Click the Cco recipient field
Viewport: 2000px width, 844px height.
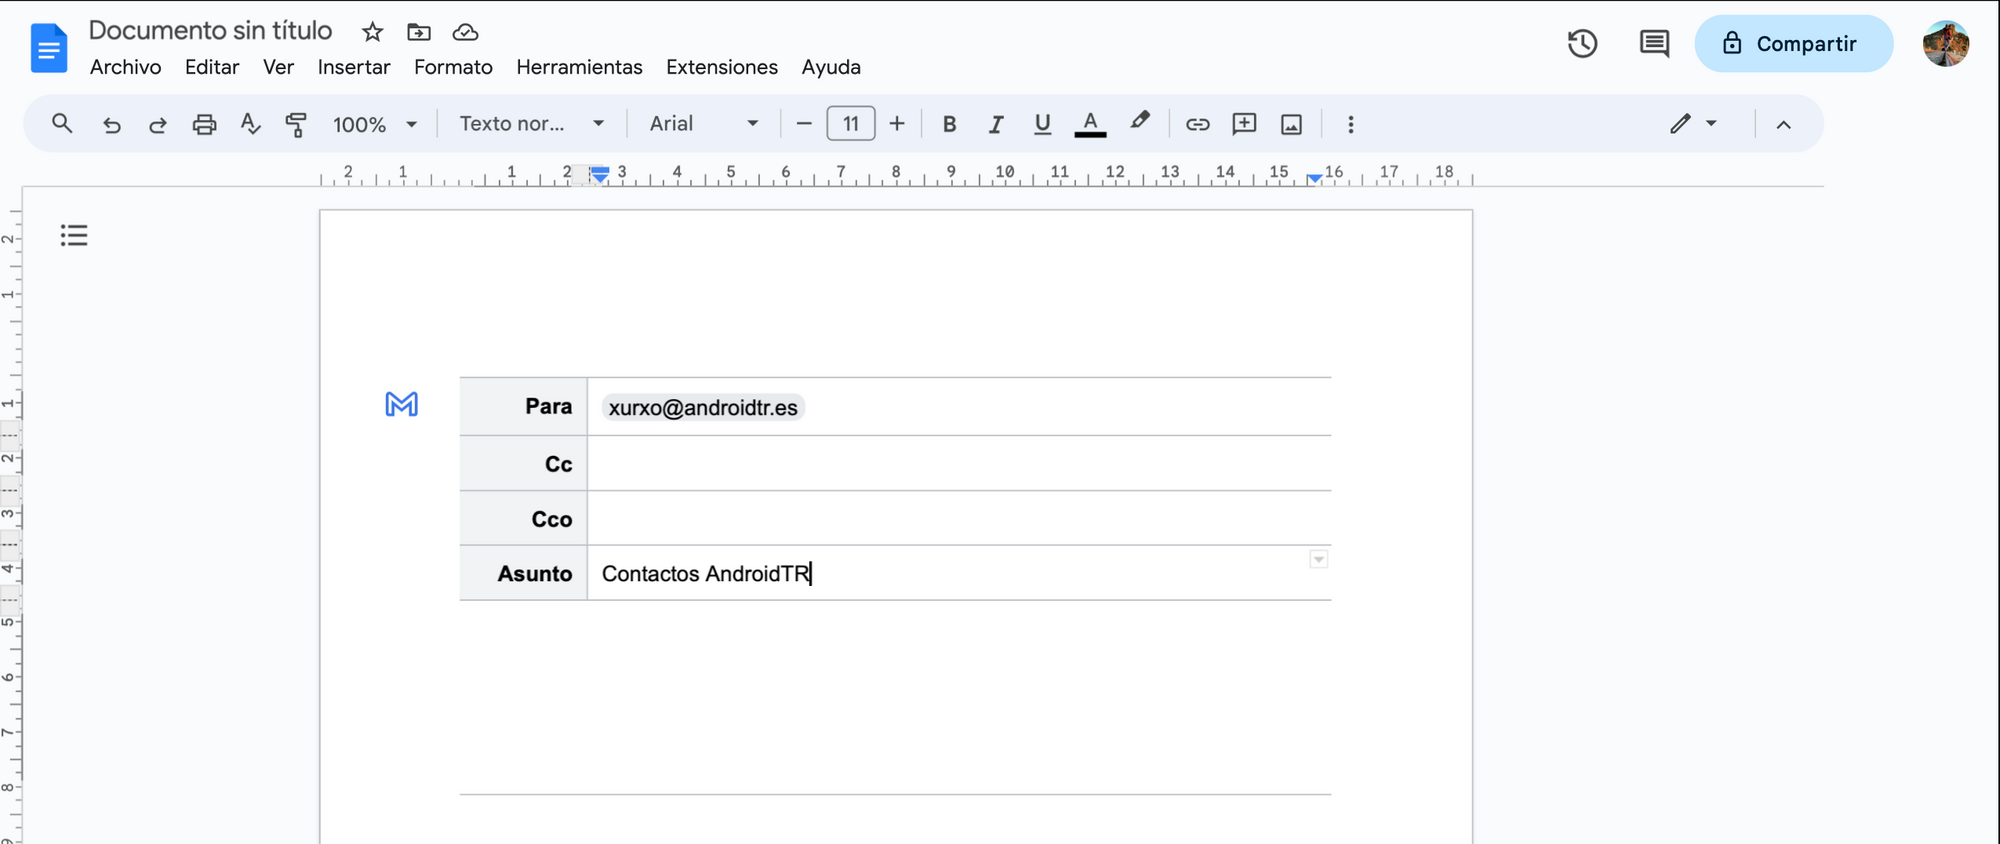pos(959,518)
